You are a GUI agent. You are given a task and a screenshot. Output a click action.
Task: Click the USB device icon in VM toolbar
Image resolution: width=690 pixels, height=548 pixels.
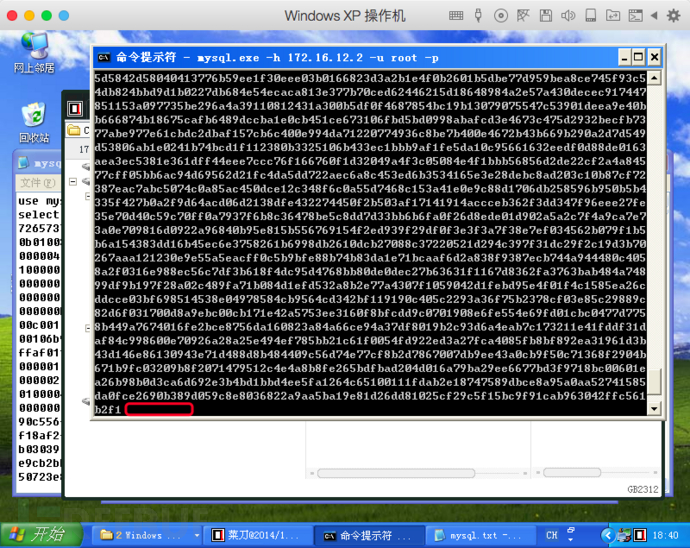478,15
